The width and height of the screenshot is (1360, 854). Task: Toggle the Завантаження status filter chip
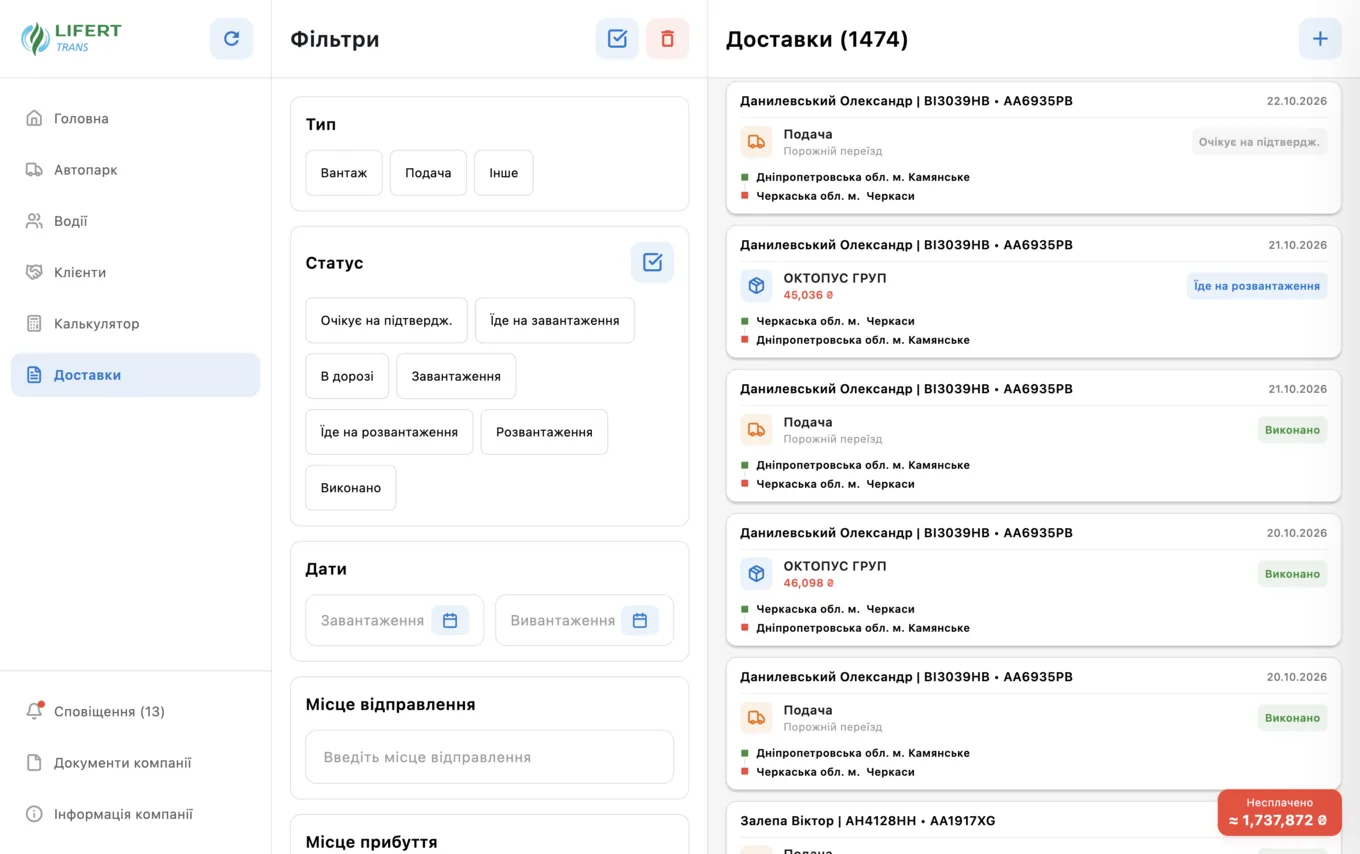(x=456, y=376)
